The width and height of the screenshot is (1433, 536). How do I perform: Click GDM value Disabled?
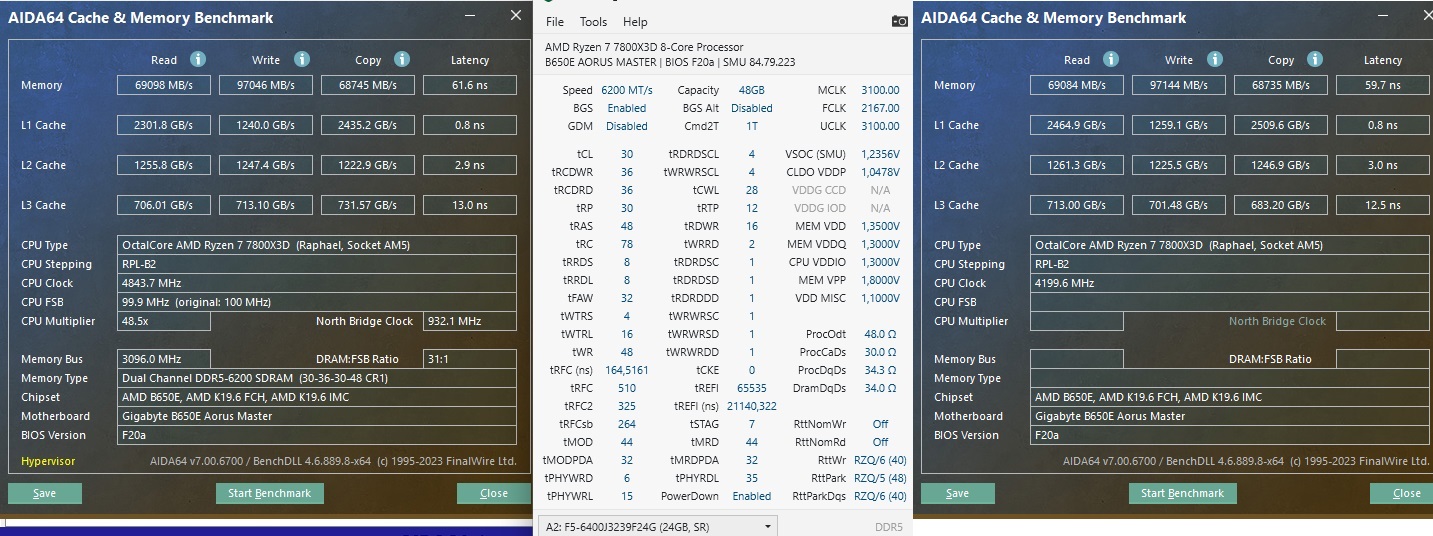626,126
